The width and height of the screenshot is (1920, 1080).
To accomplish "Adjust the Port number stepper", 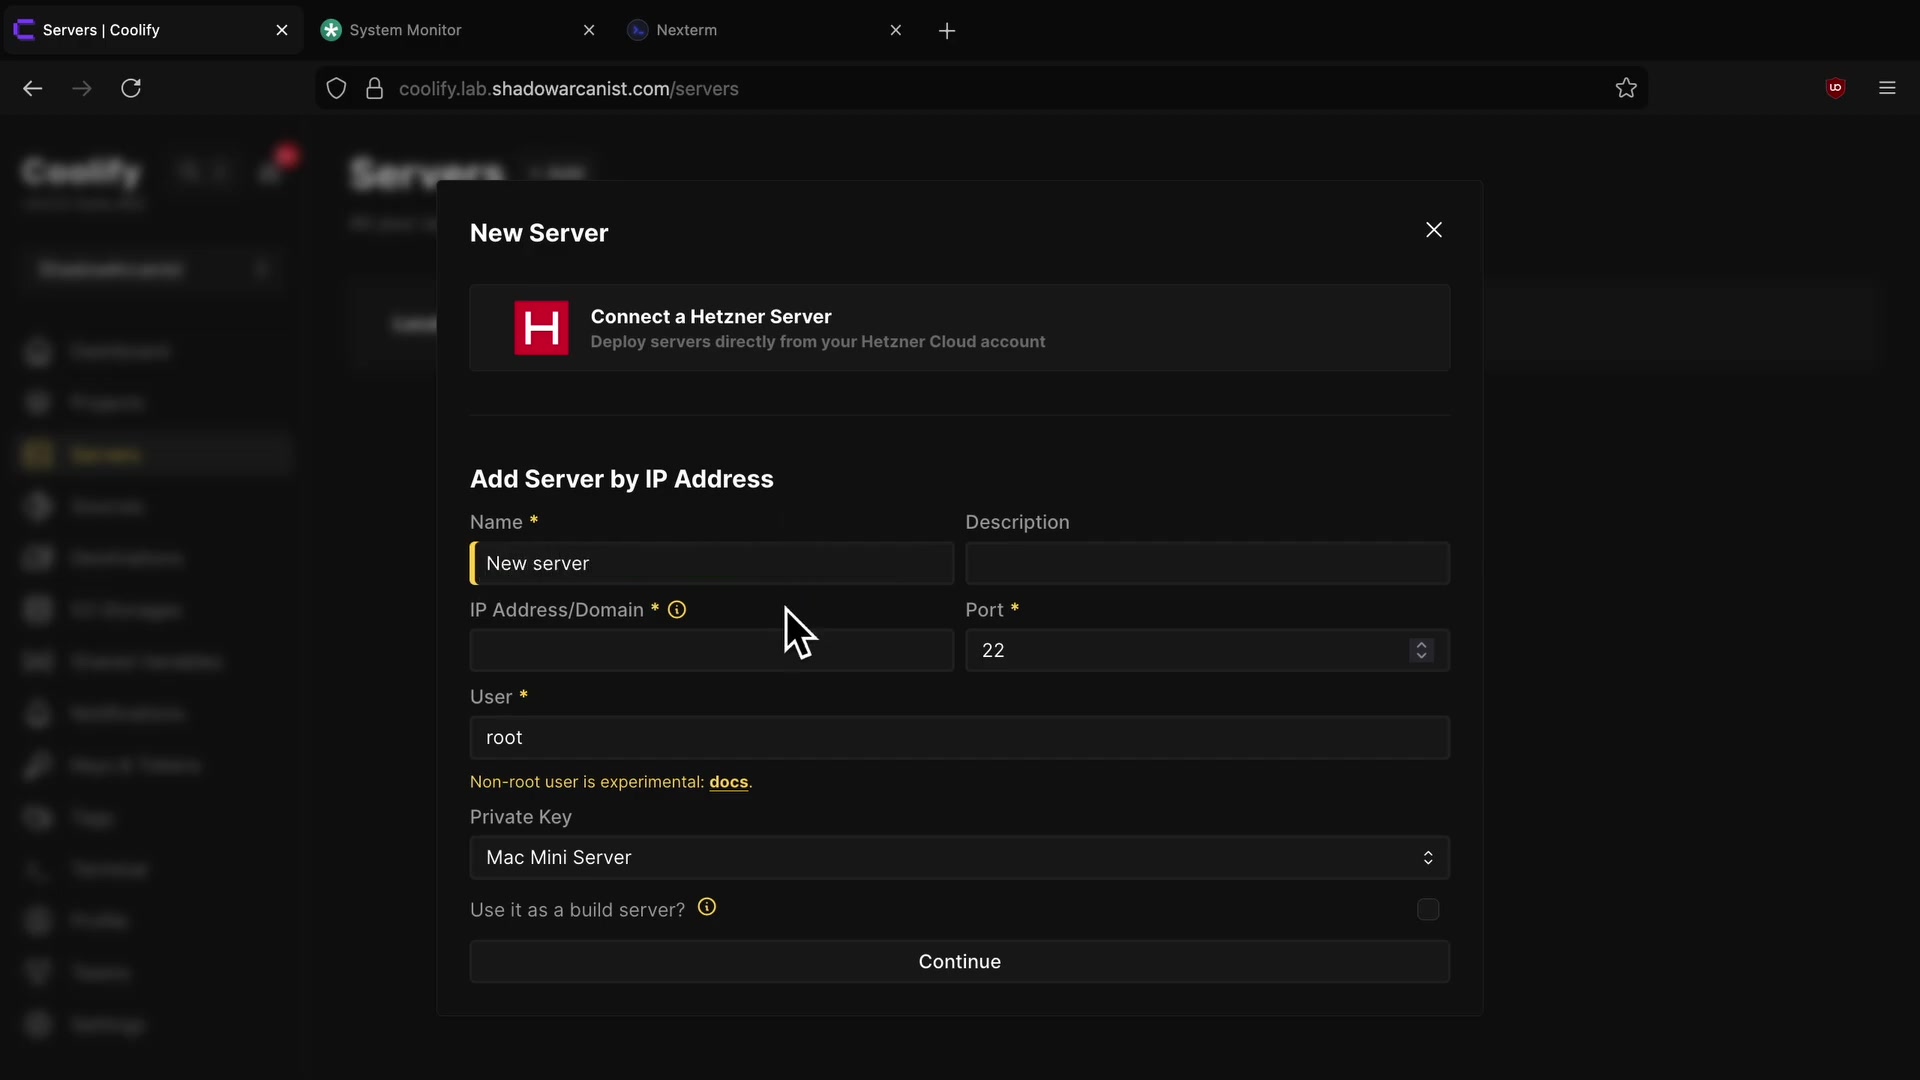I will coord(1421,650).
